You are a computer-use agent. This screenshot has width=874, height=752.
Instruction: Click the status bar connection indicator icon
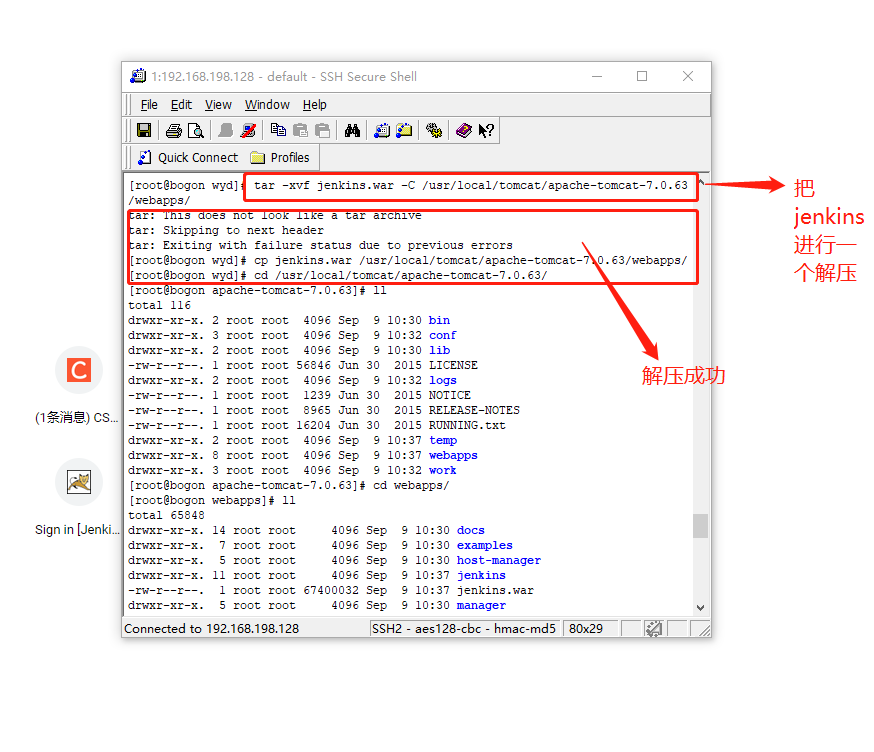[653, 629]
